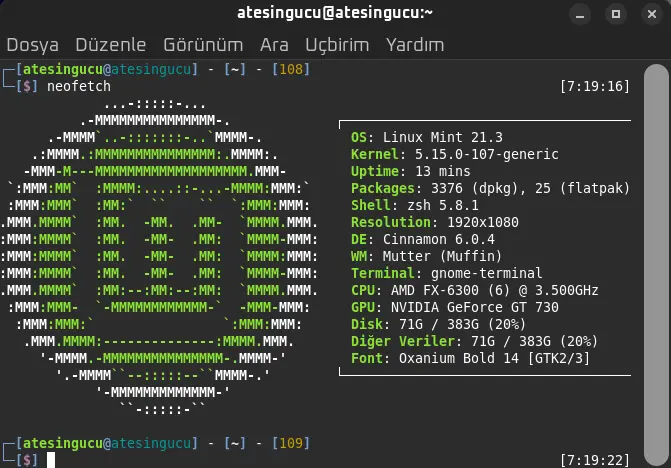The height and width of the screenshot is (468, 671).
Task: Open the Düzenle menu
Action: coord(110,45)
